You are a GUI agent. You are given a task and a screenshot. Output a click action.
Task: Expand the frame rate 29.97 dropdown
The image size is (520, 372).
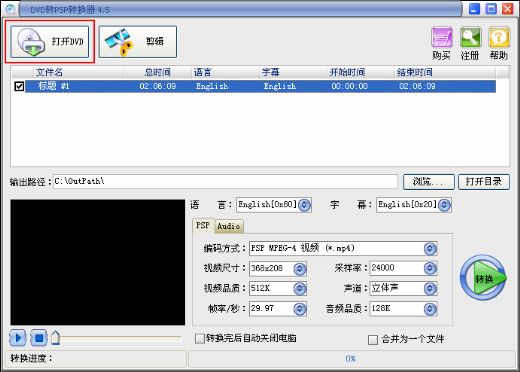[300, 309]
